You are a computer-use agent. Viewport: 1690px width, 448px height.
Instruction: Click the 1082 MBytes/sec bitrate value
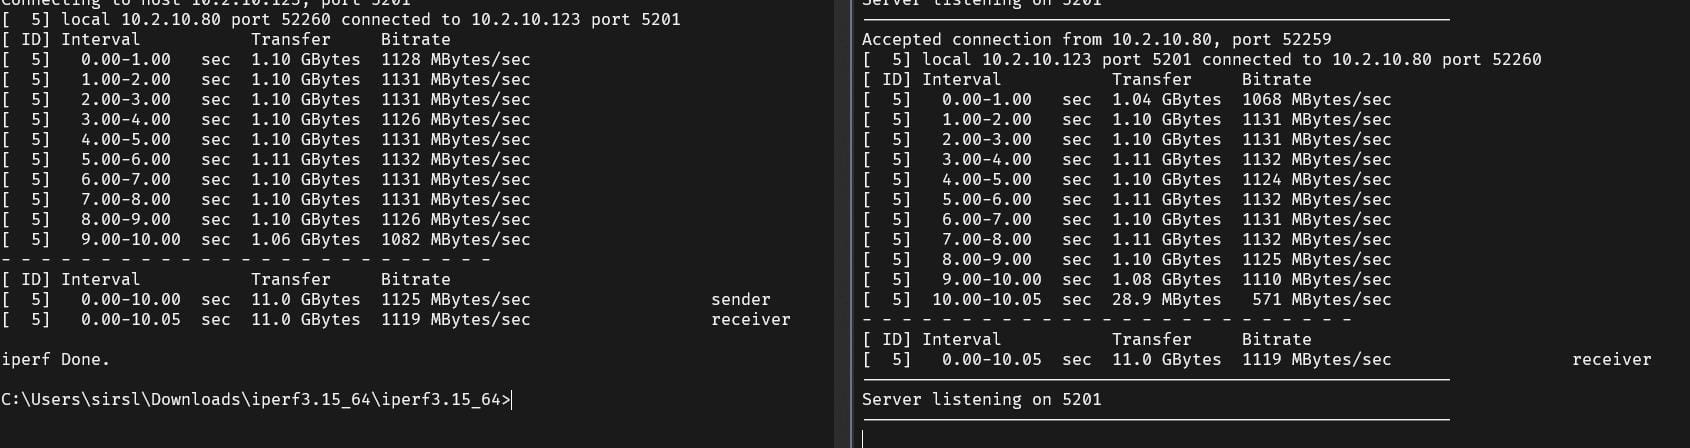pos(456,240)
